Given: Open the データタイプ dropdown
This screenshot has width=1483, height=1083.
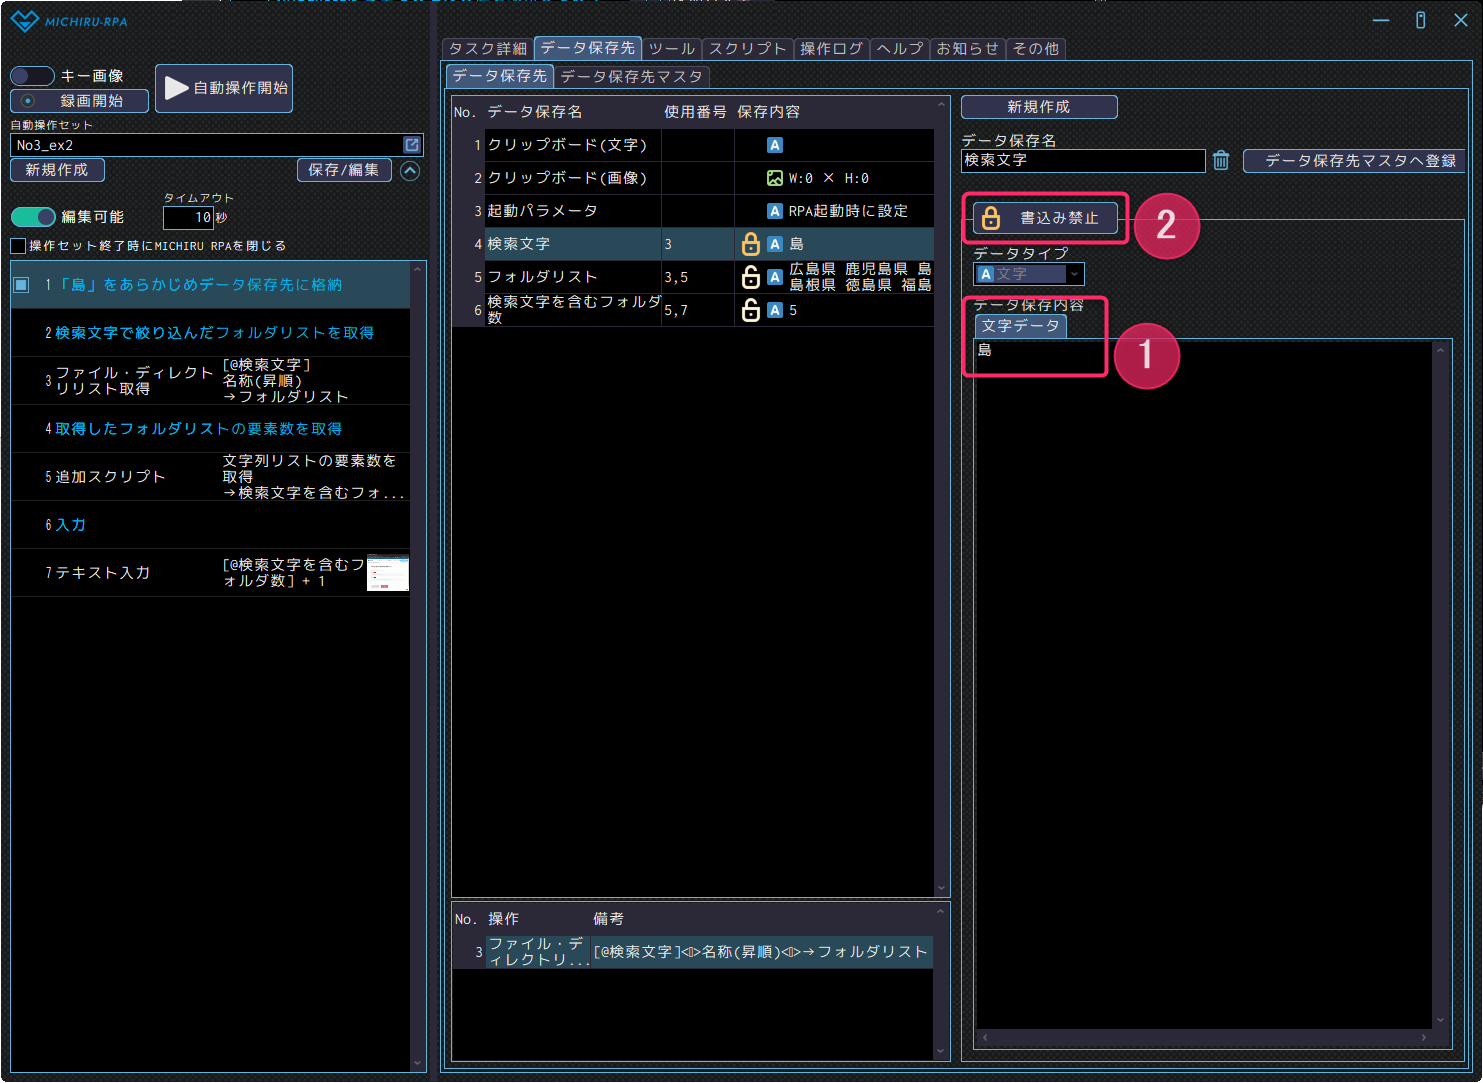Looking at the screenshot, I should 1029,274.
